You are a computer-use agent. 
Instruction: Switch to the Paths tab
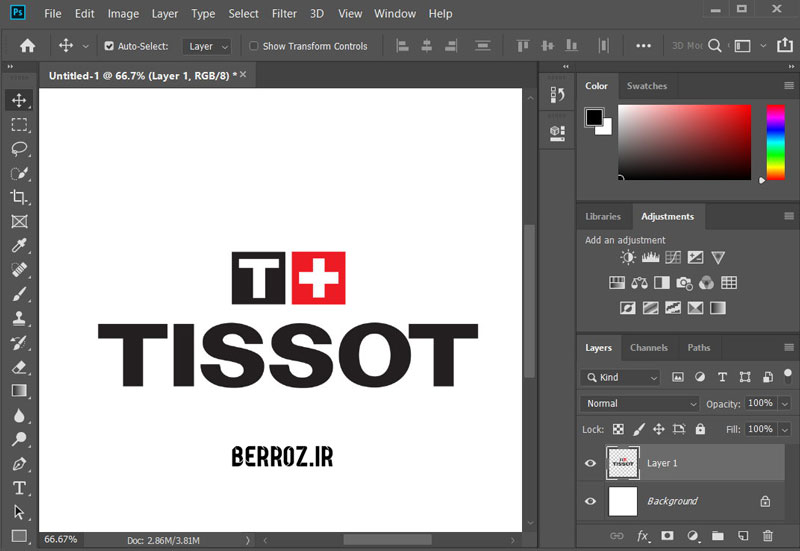(x=698, y=348)
